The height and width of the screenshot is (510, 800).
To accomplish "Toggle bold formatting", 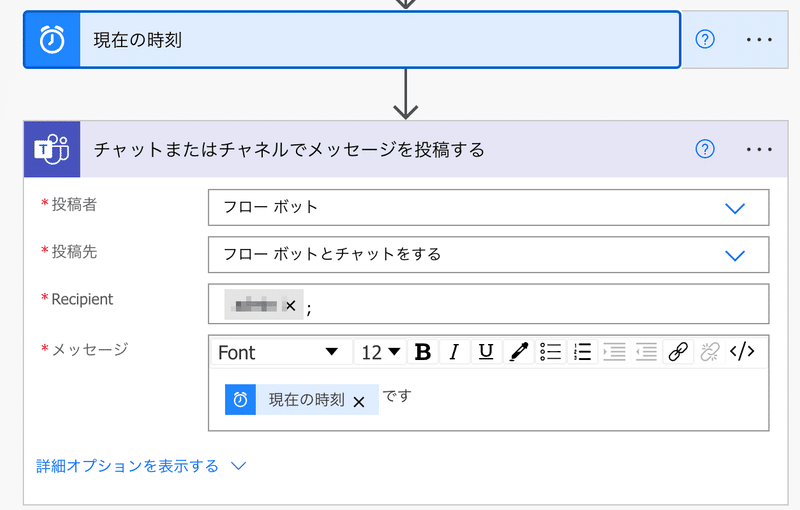I will 423,352.
